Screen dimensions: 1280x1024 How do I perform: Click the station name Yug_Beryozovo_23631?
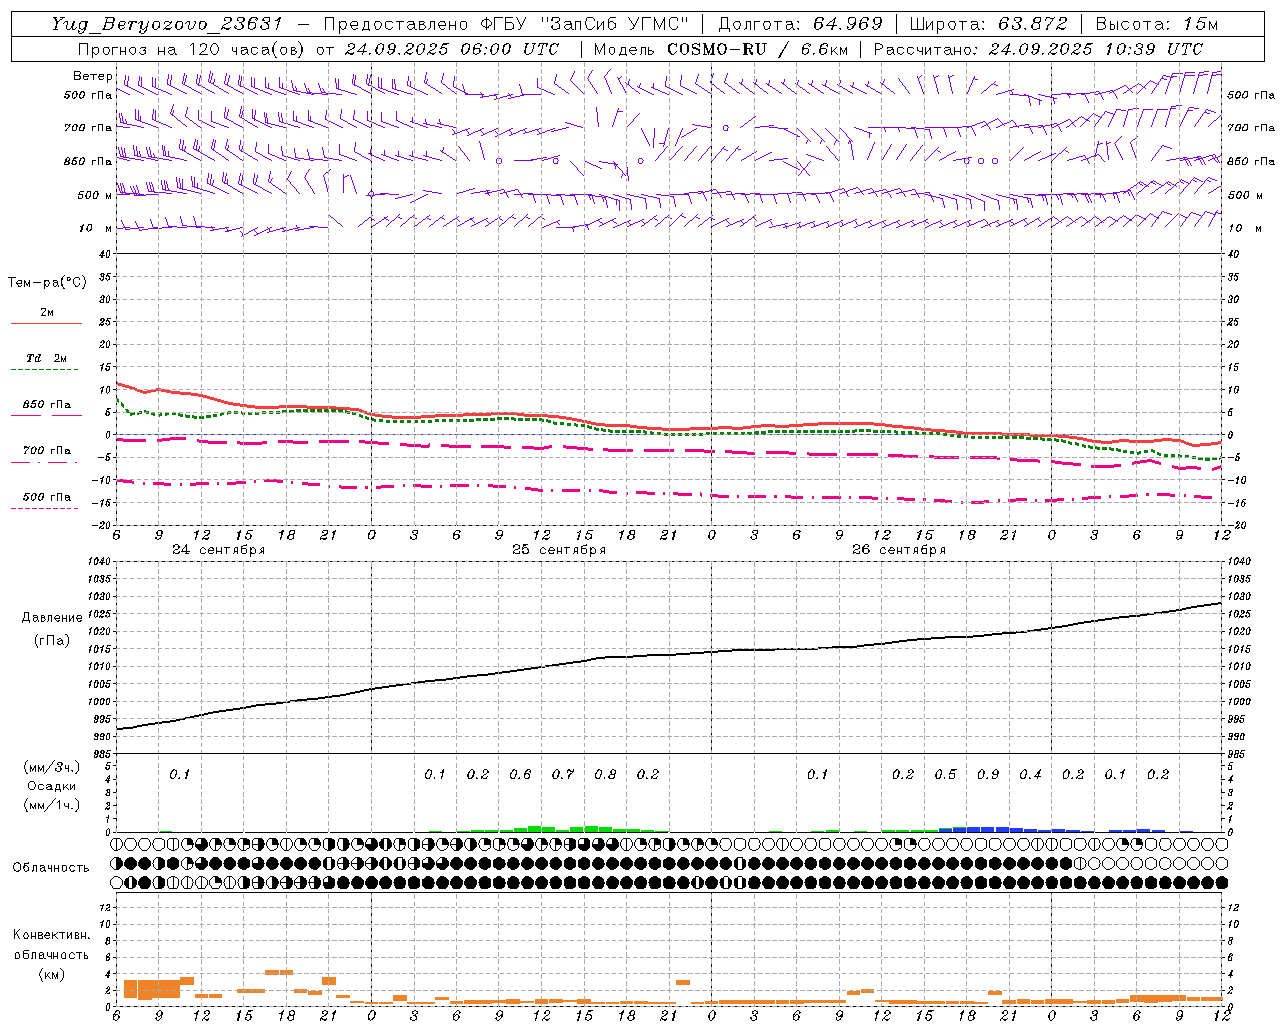[x=167, y=24]
